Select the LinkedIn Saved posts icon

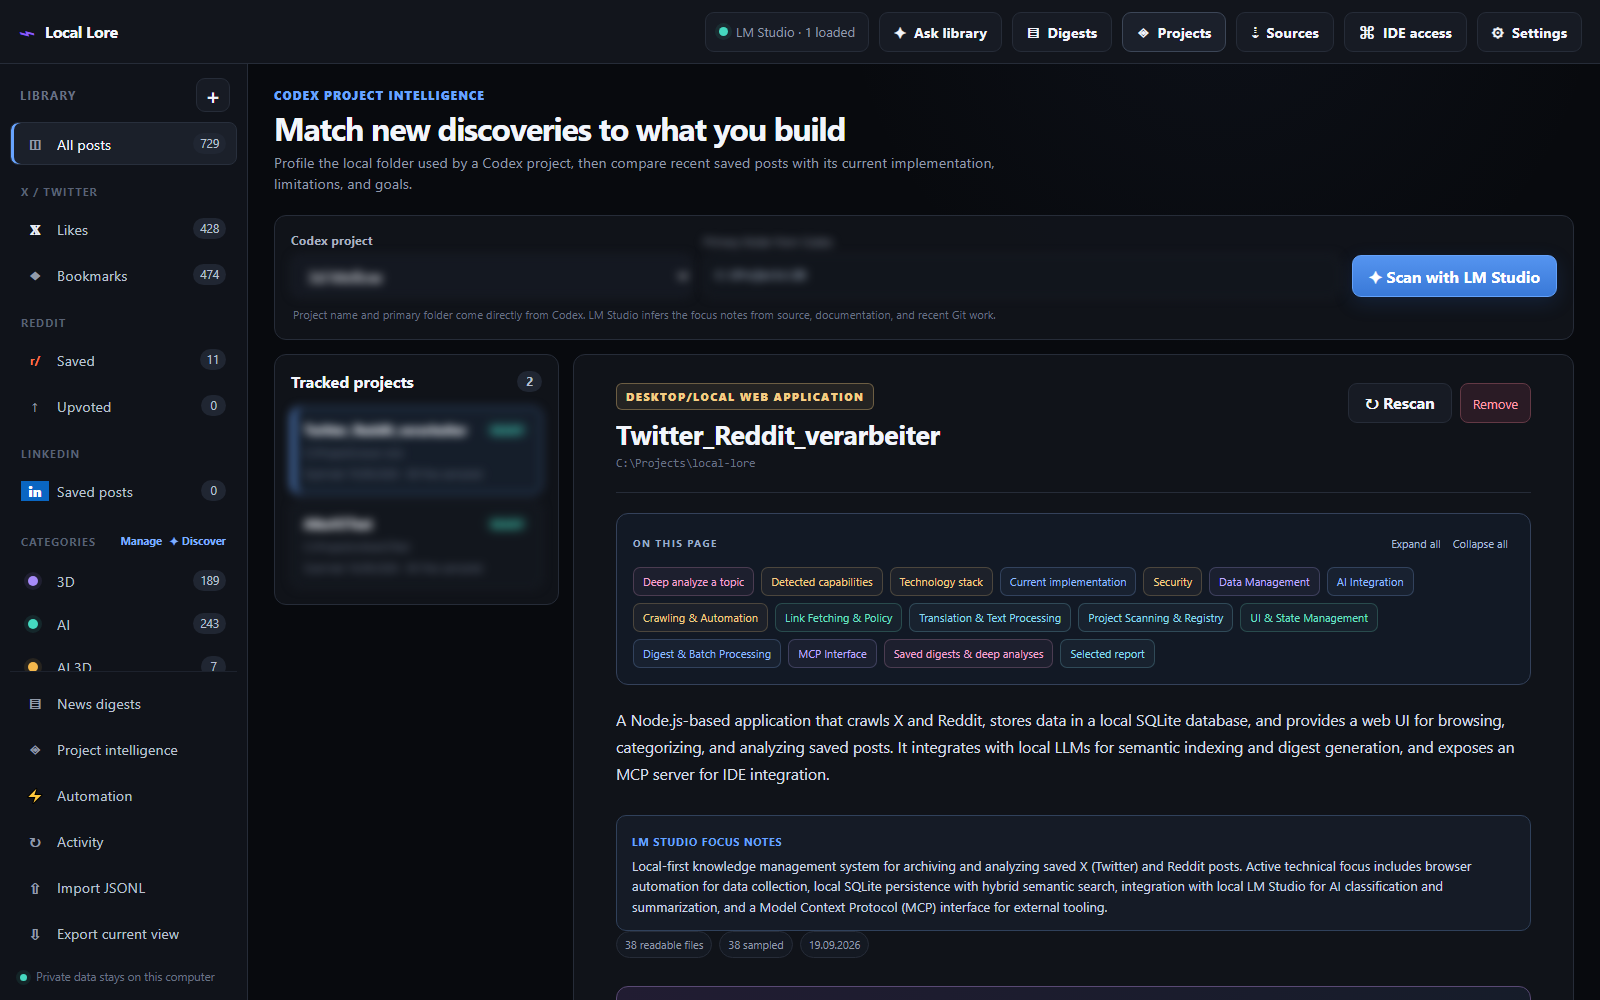click(35, 492)
